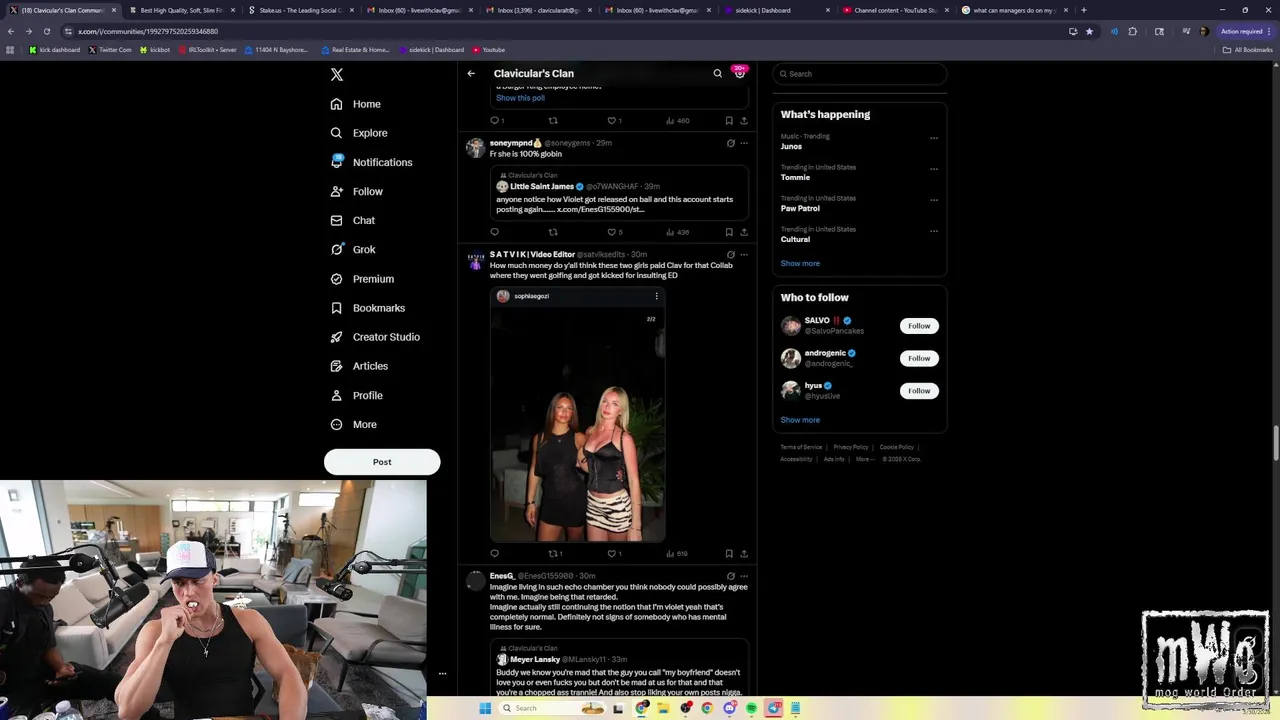Follow SALVO account

(x=919, y=326)
